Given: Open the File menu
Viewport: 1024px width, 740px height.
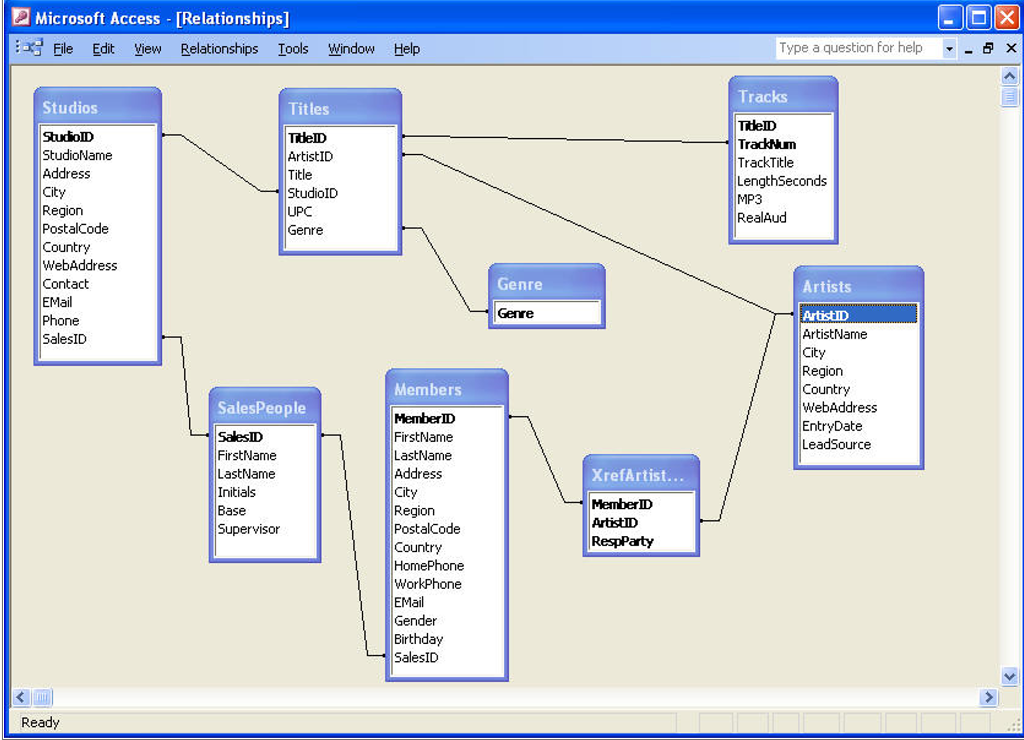Looking at the screenshot, I should (x=63, y=49).
